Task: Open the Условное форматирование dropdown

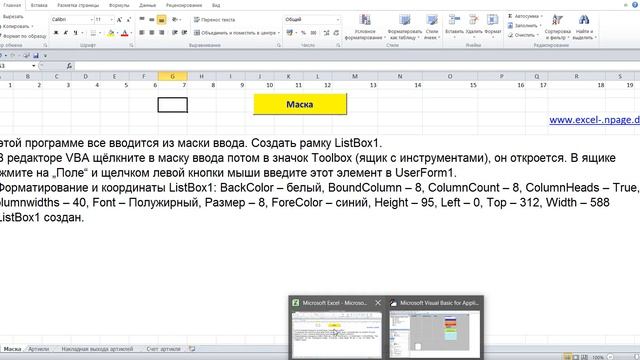Action: point(365,27)
